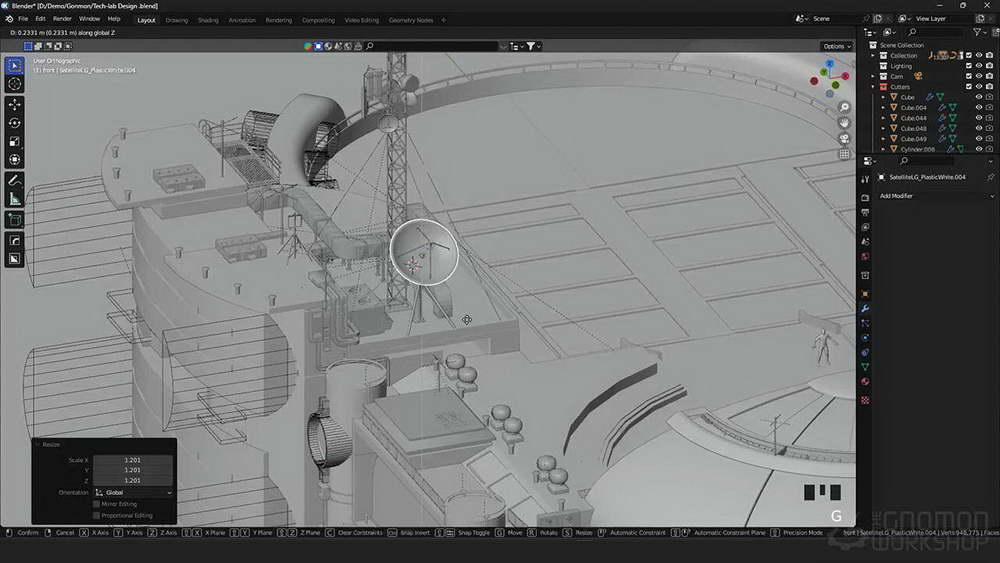The width and height of the screenshot is (1000, 563).
Task: Enable Mirror Editing checkbox
Action: pyautogui.click(x=97, y=504)
